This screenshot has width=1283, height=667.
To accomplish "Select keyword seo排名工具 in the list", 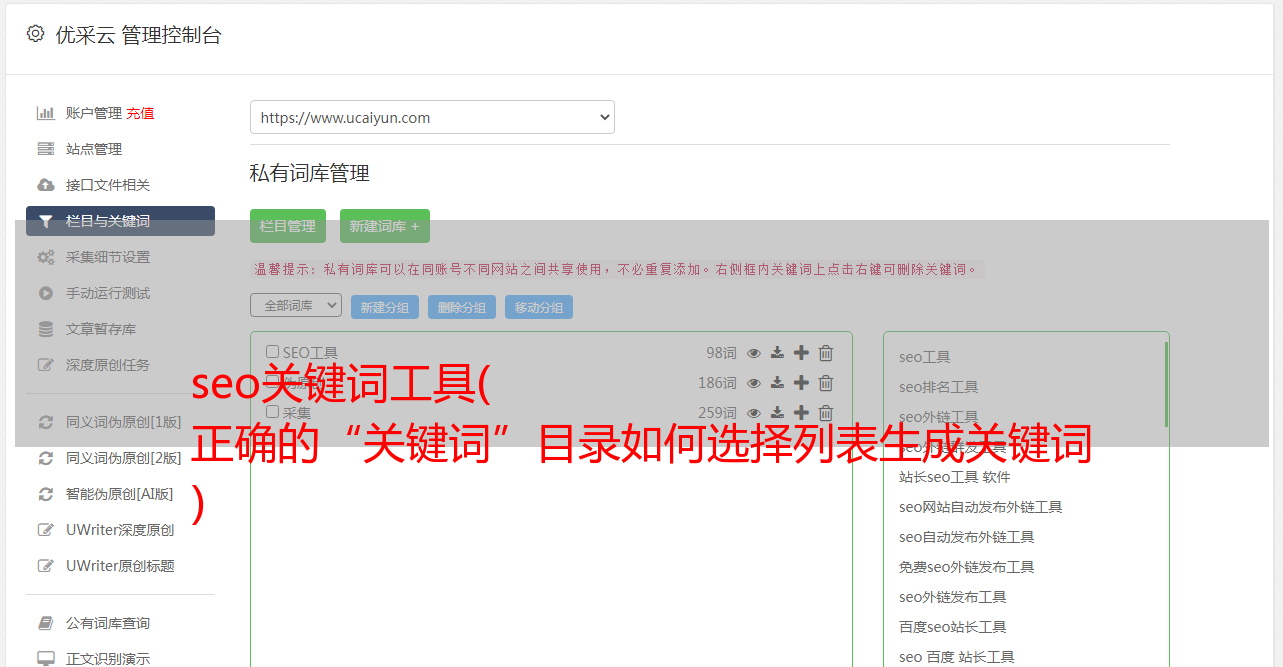I will (x=938, y=387).
